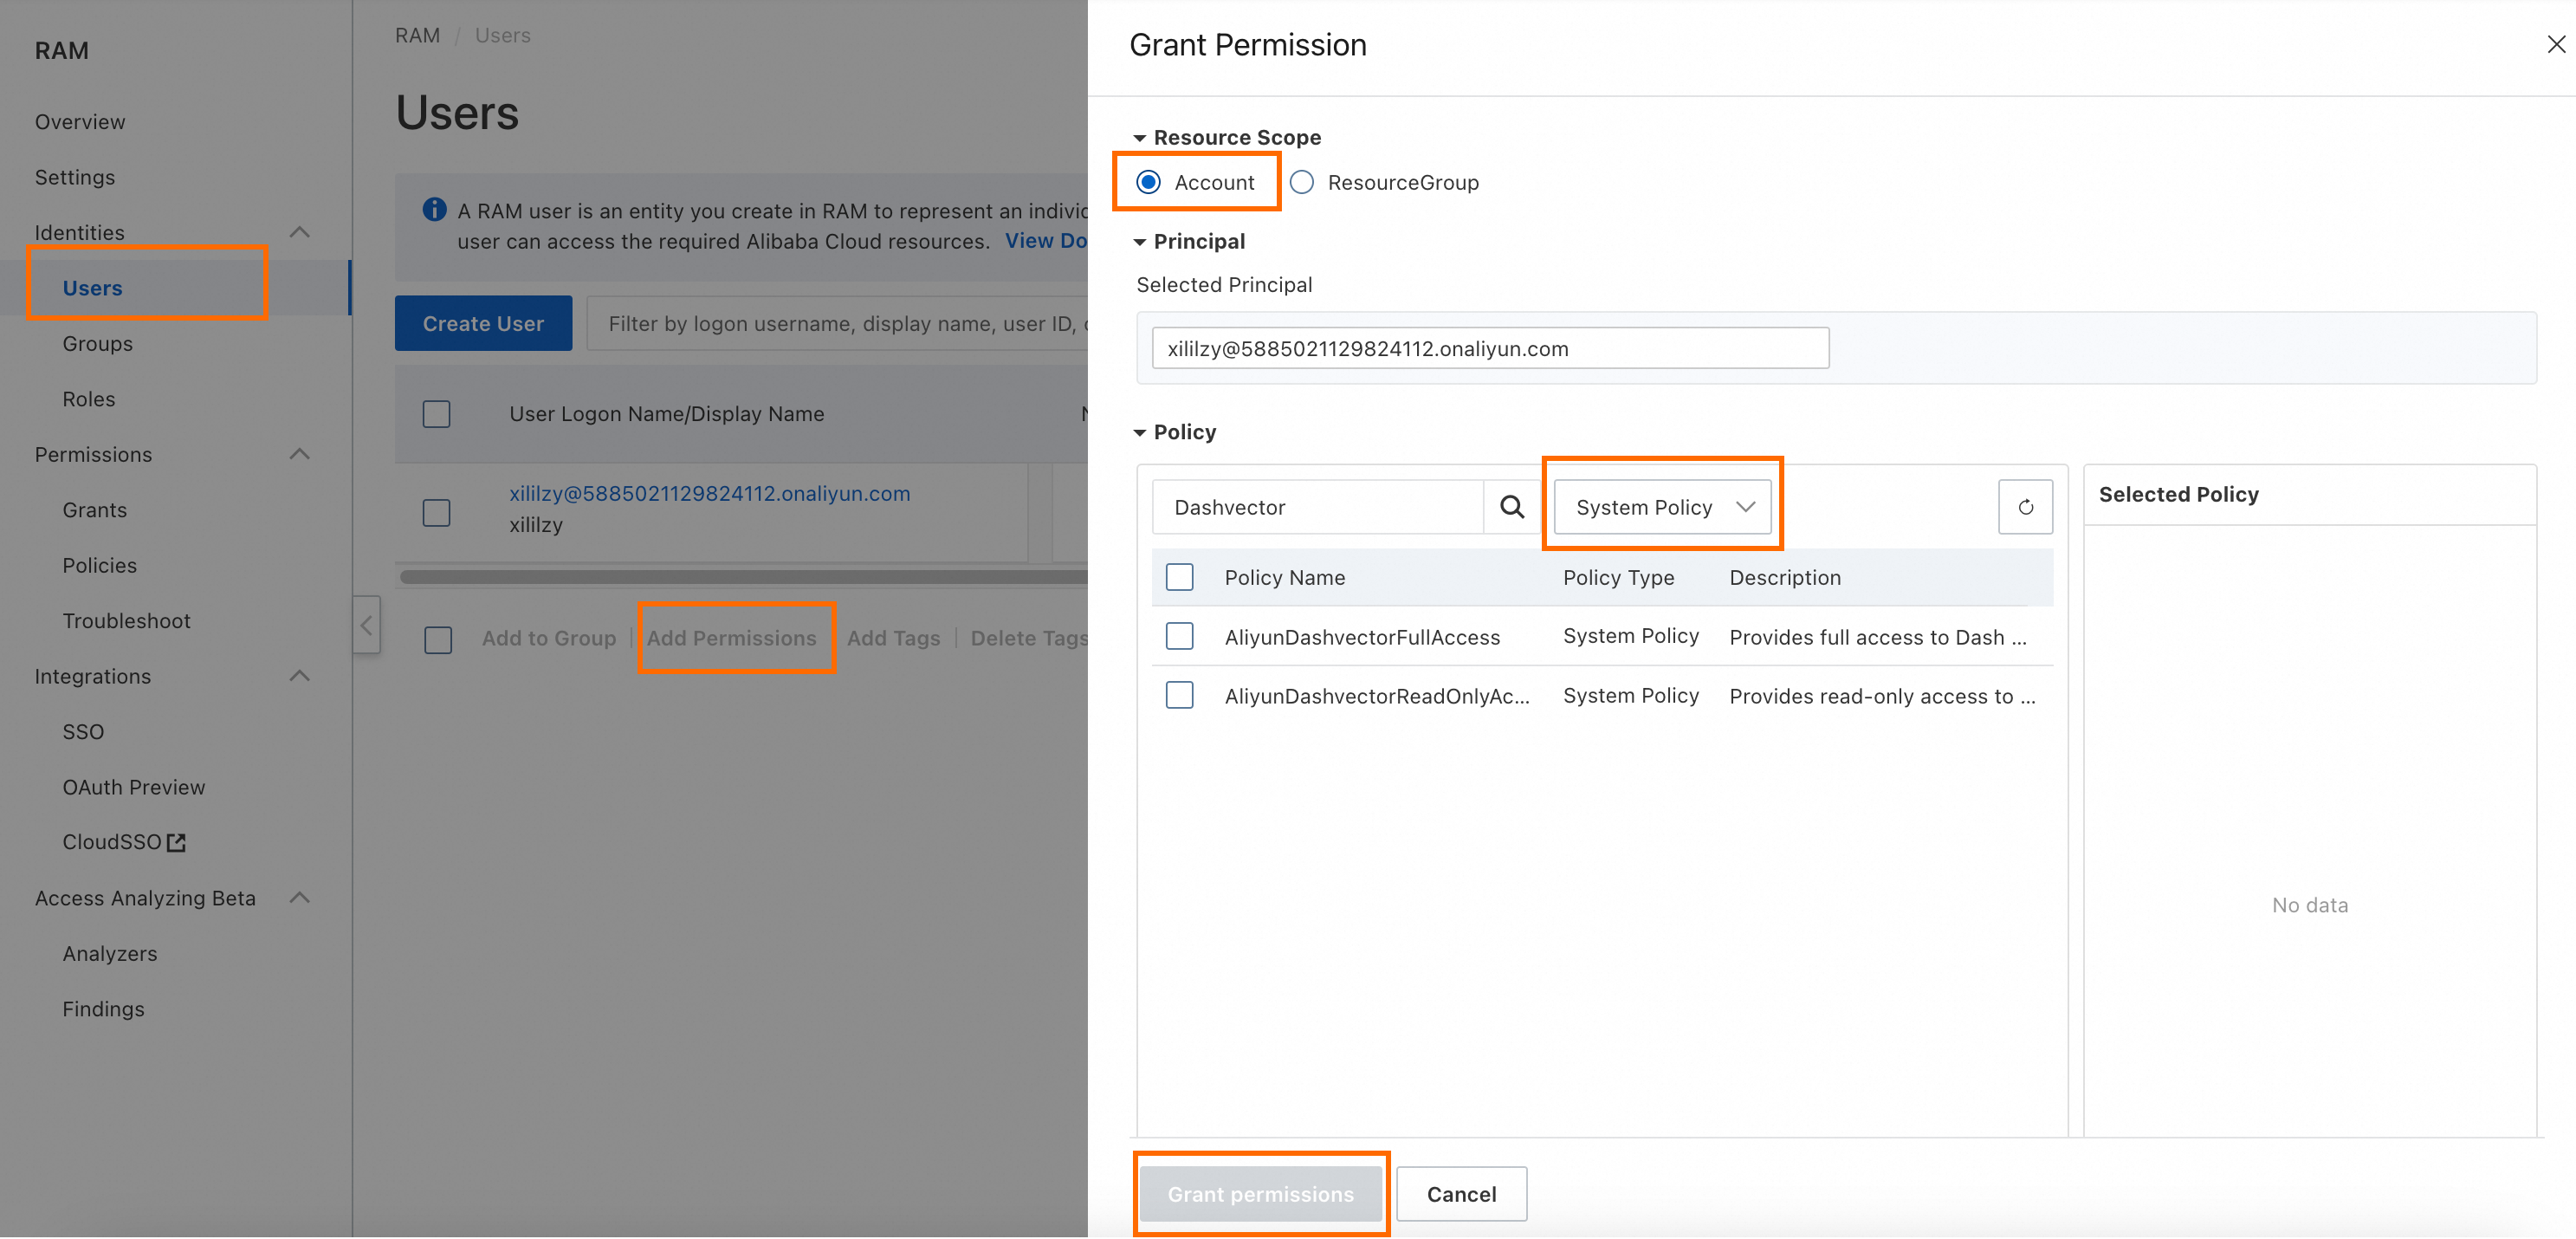Open the View Docs link in the notice
This screenshot has width=2576, height=1239.
pos(1046,240)
